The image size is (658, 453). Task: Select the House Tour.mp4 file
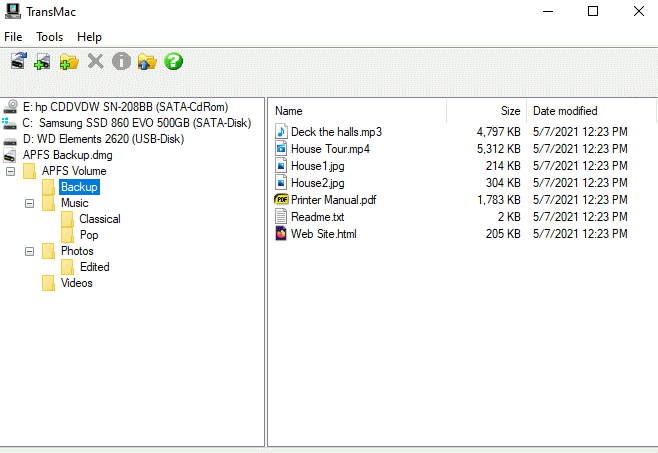pyautogui.click(x=330, y=149)
